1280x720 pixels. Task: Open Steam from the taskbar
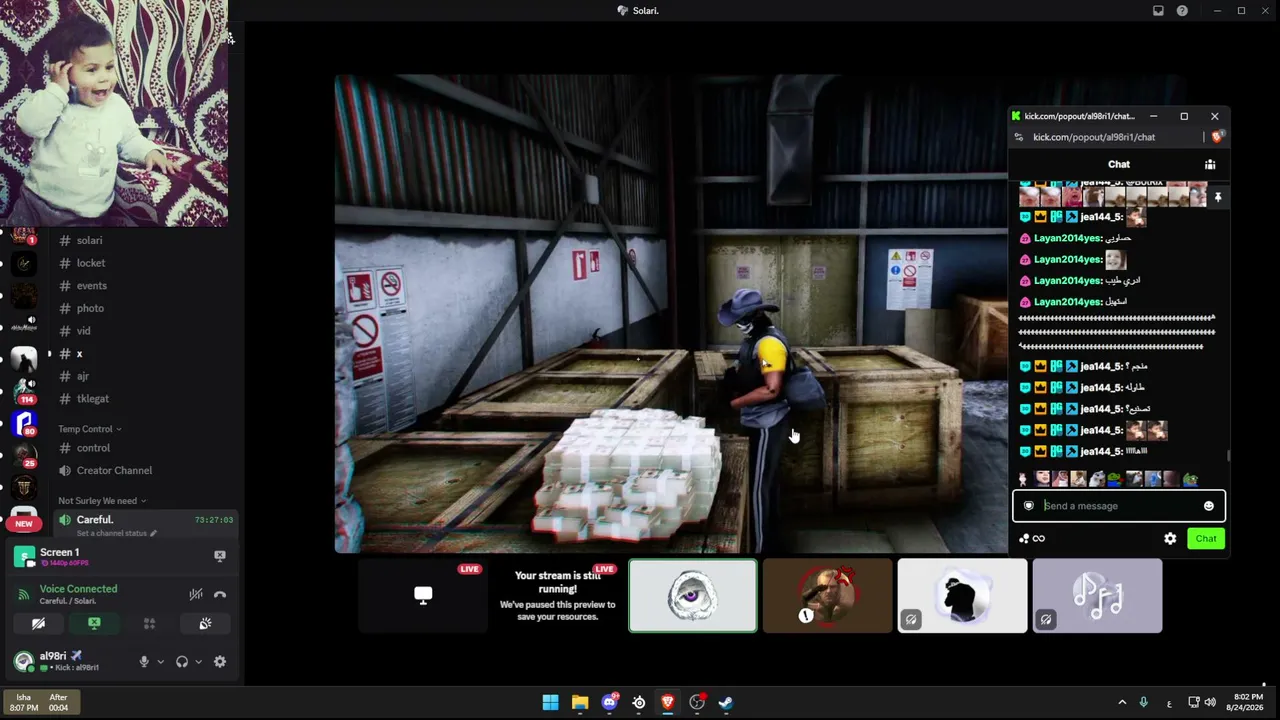tap(726, 702)
